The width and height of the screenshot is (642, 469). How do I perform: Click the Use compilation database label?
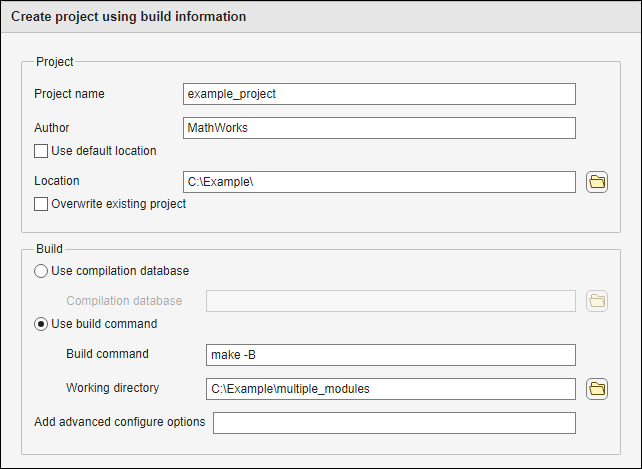[x=119, y=271]
